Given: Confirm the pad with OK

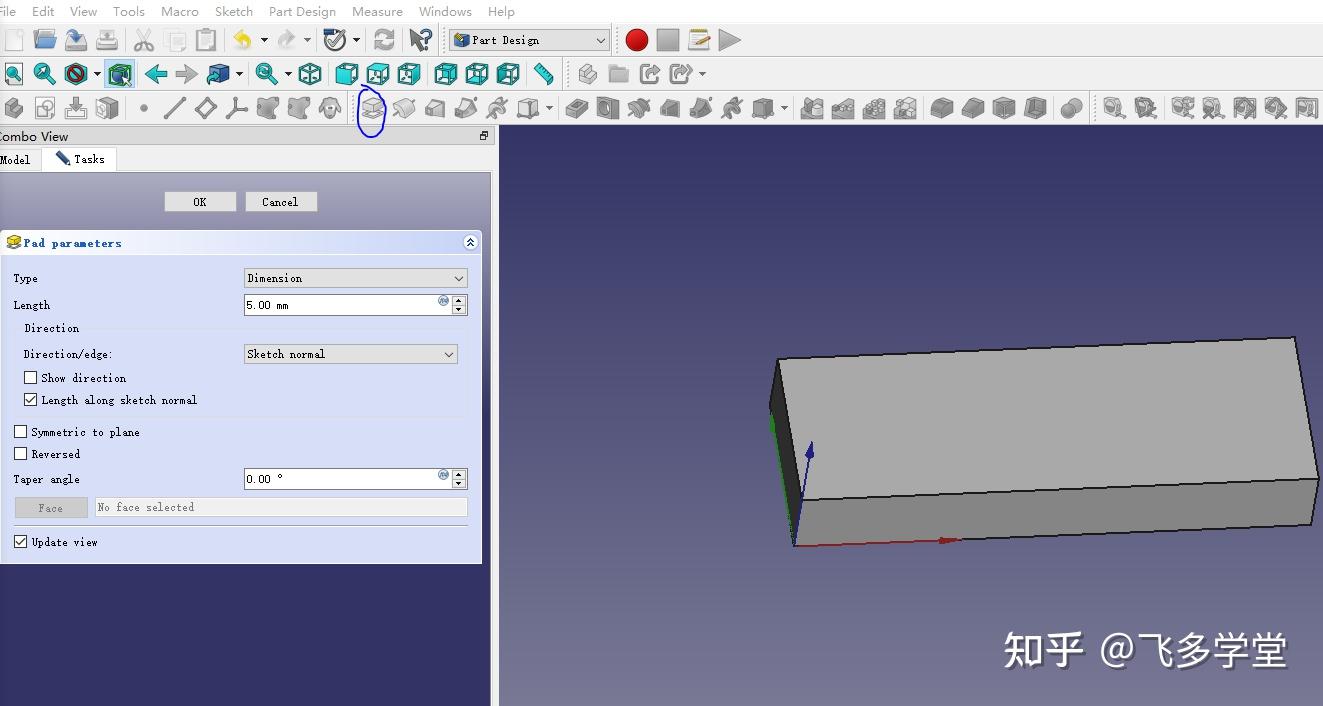Looking at the screenshot, I should pyautogui.click(x=200, y=201).
